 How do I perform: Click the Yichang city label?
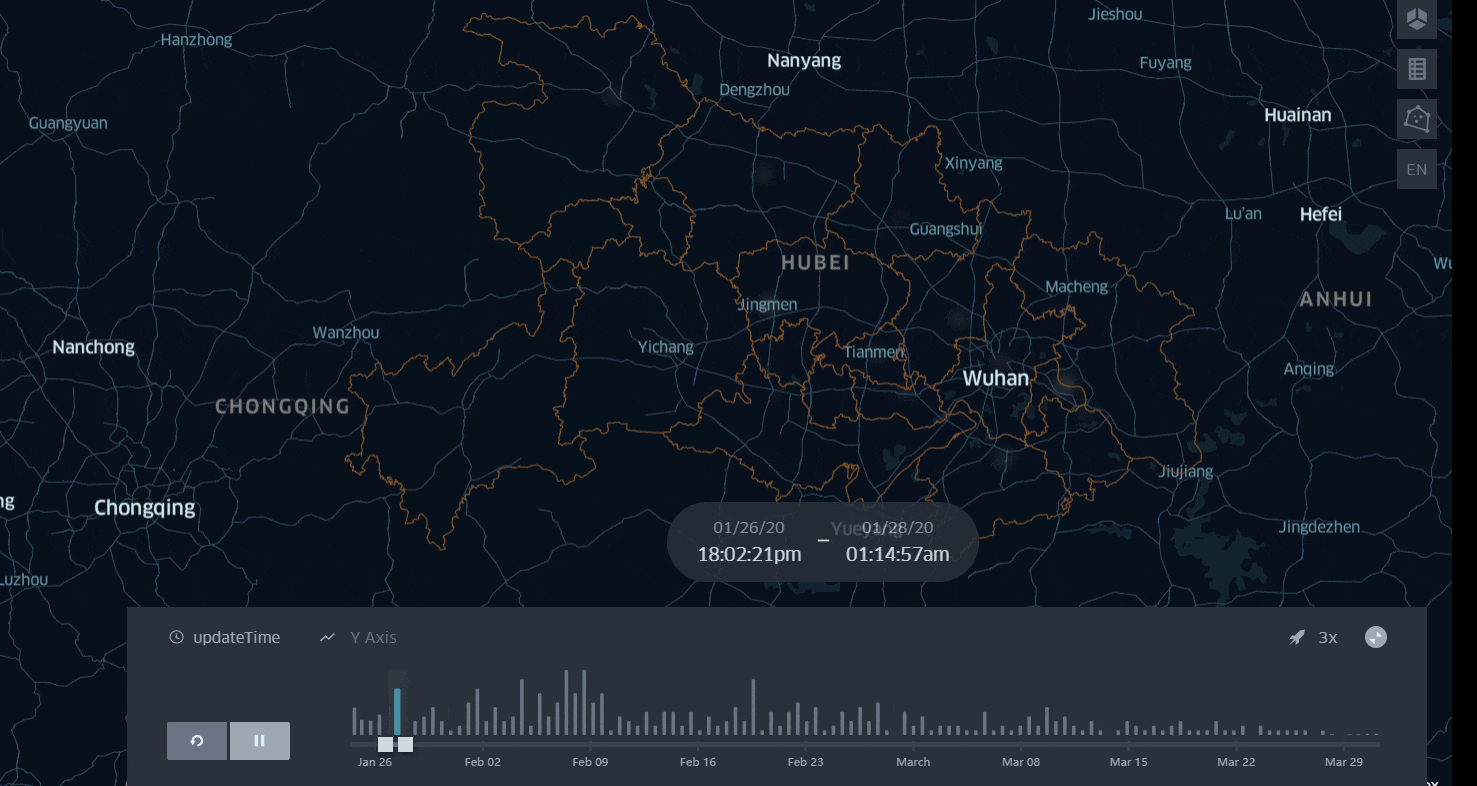point(665,347)
